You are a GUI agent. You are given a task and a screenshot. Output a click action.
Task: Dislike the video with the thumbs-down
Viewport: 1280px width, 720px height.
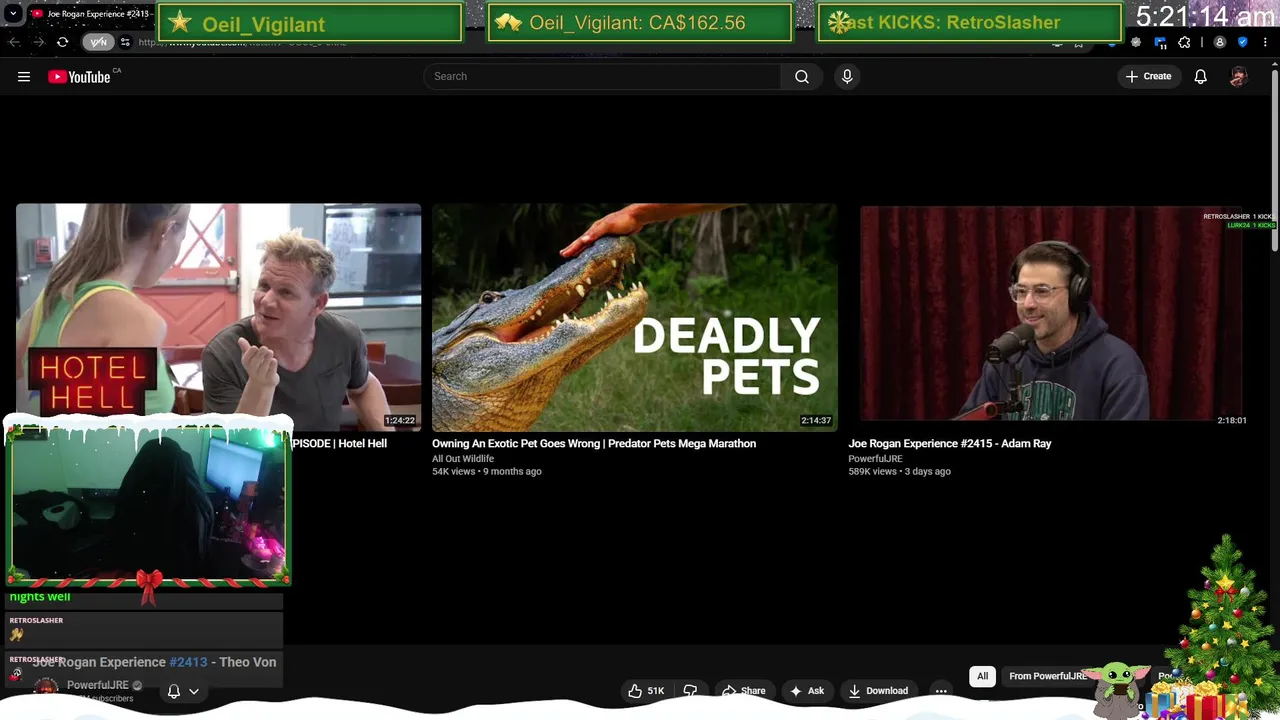[690, 691]
